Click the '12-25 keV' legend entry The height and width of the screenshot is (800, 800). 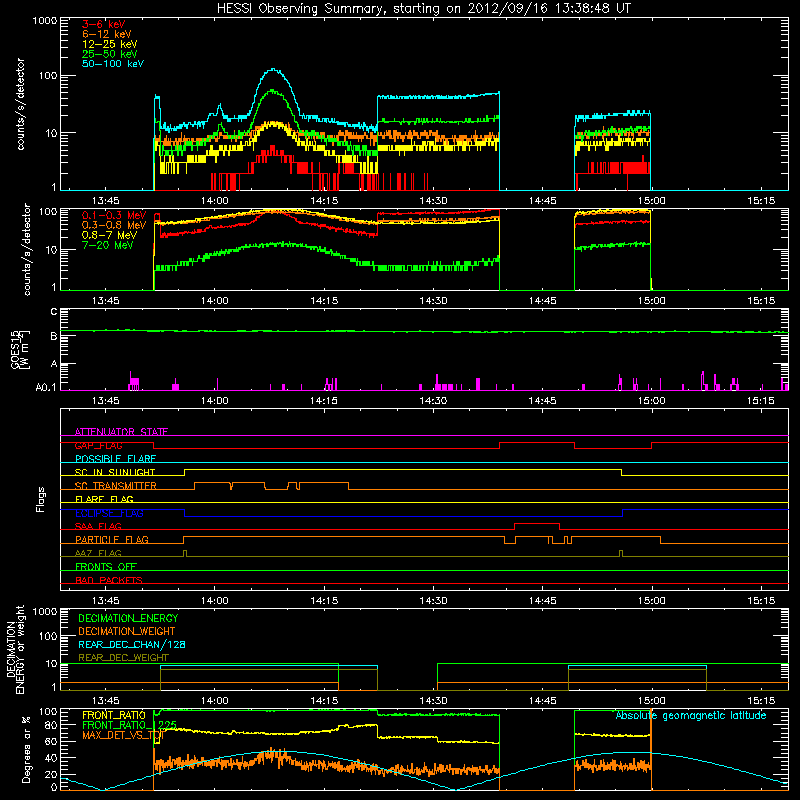110,44
